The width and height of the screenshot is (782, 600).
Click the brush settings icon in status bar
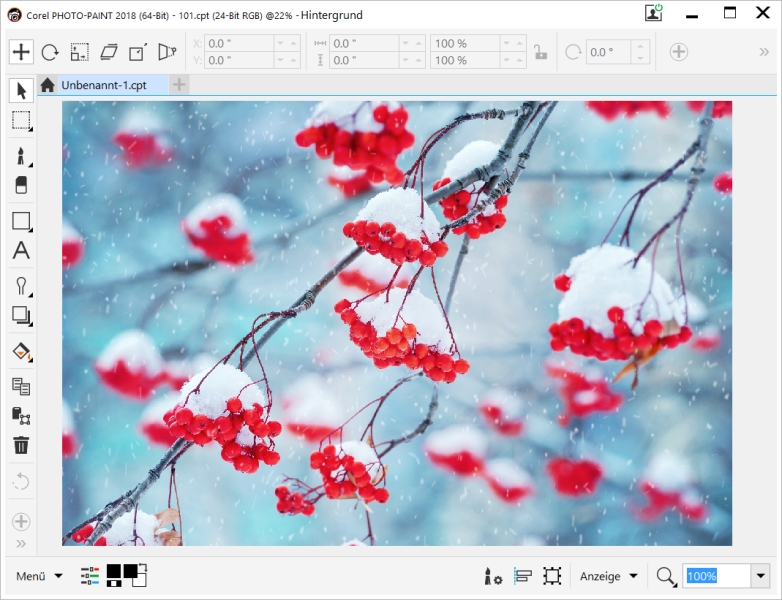tap(493, 576)
